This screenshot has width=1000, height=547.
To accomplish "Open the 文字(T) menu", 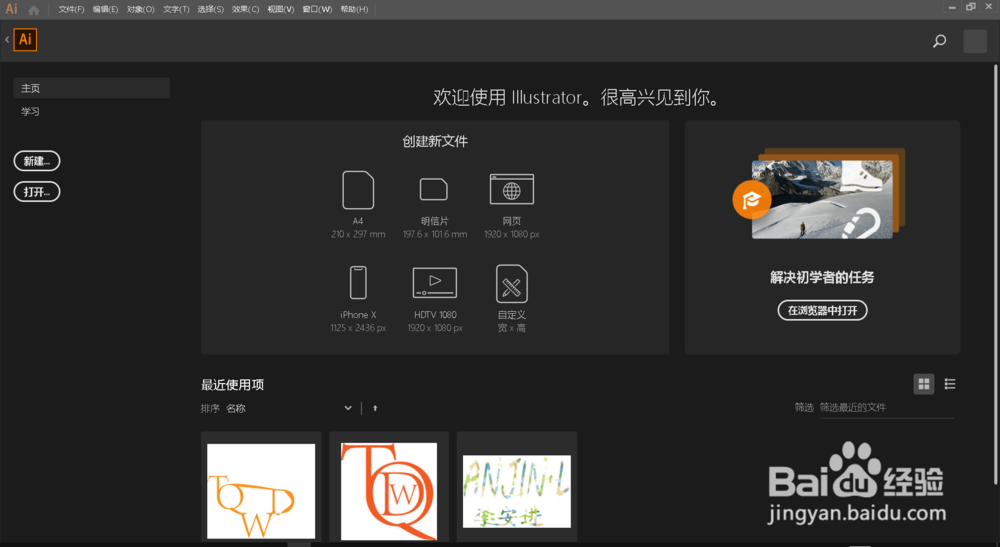I will pos(176,10).
